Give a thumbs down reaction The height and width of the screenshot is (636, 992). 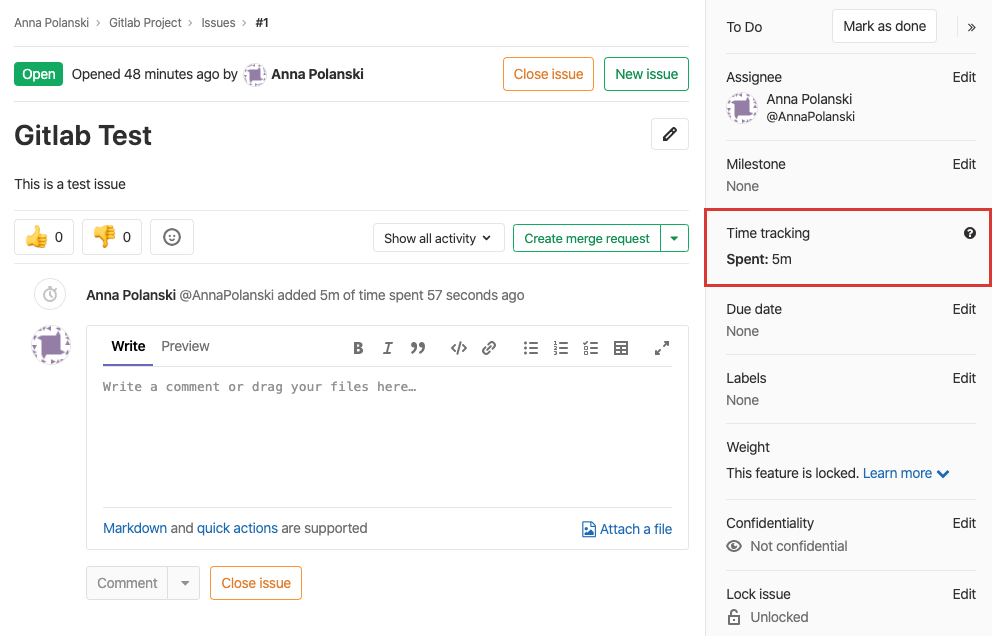click(x=112, y=237)
